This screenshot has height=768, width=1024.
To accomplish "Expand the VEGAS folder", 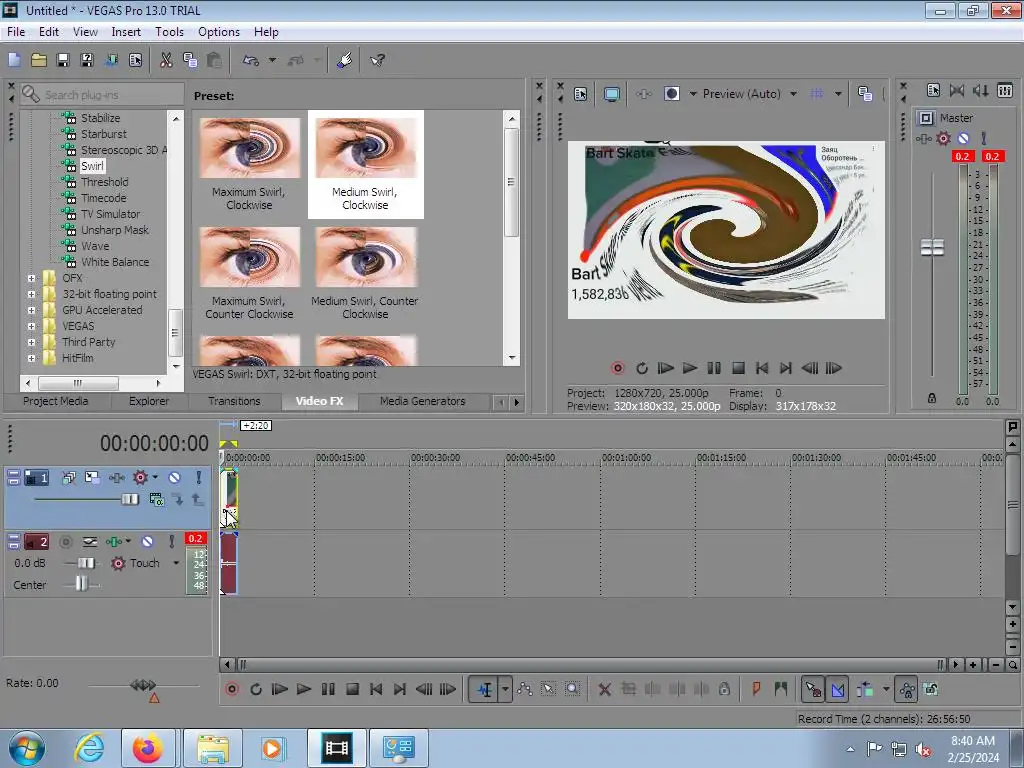I will (31, 326).
